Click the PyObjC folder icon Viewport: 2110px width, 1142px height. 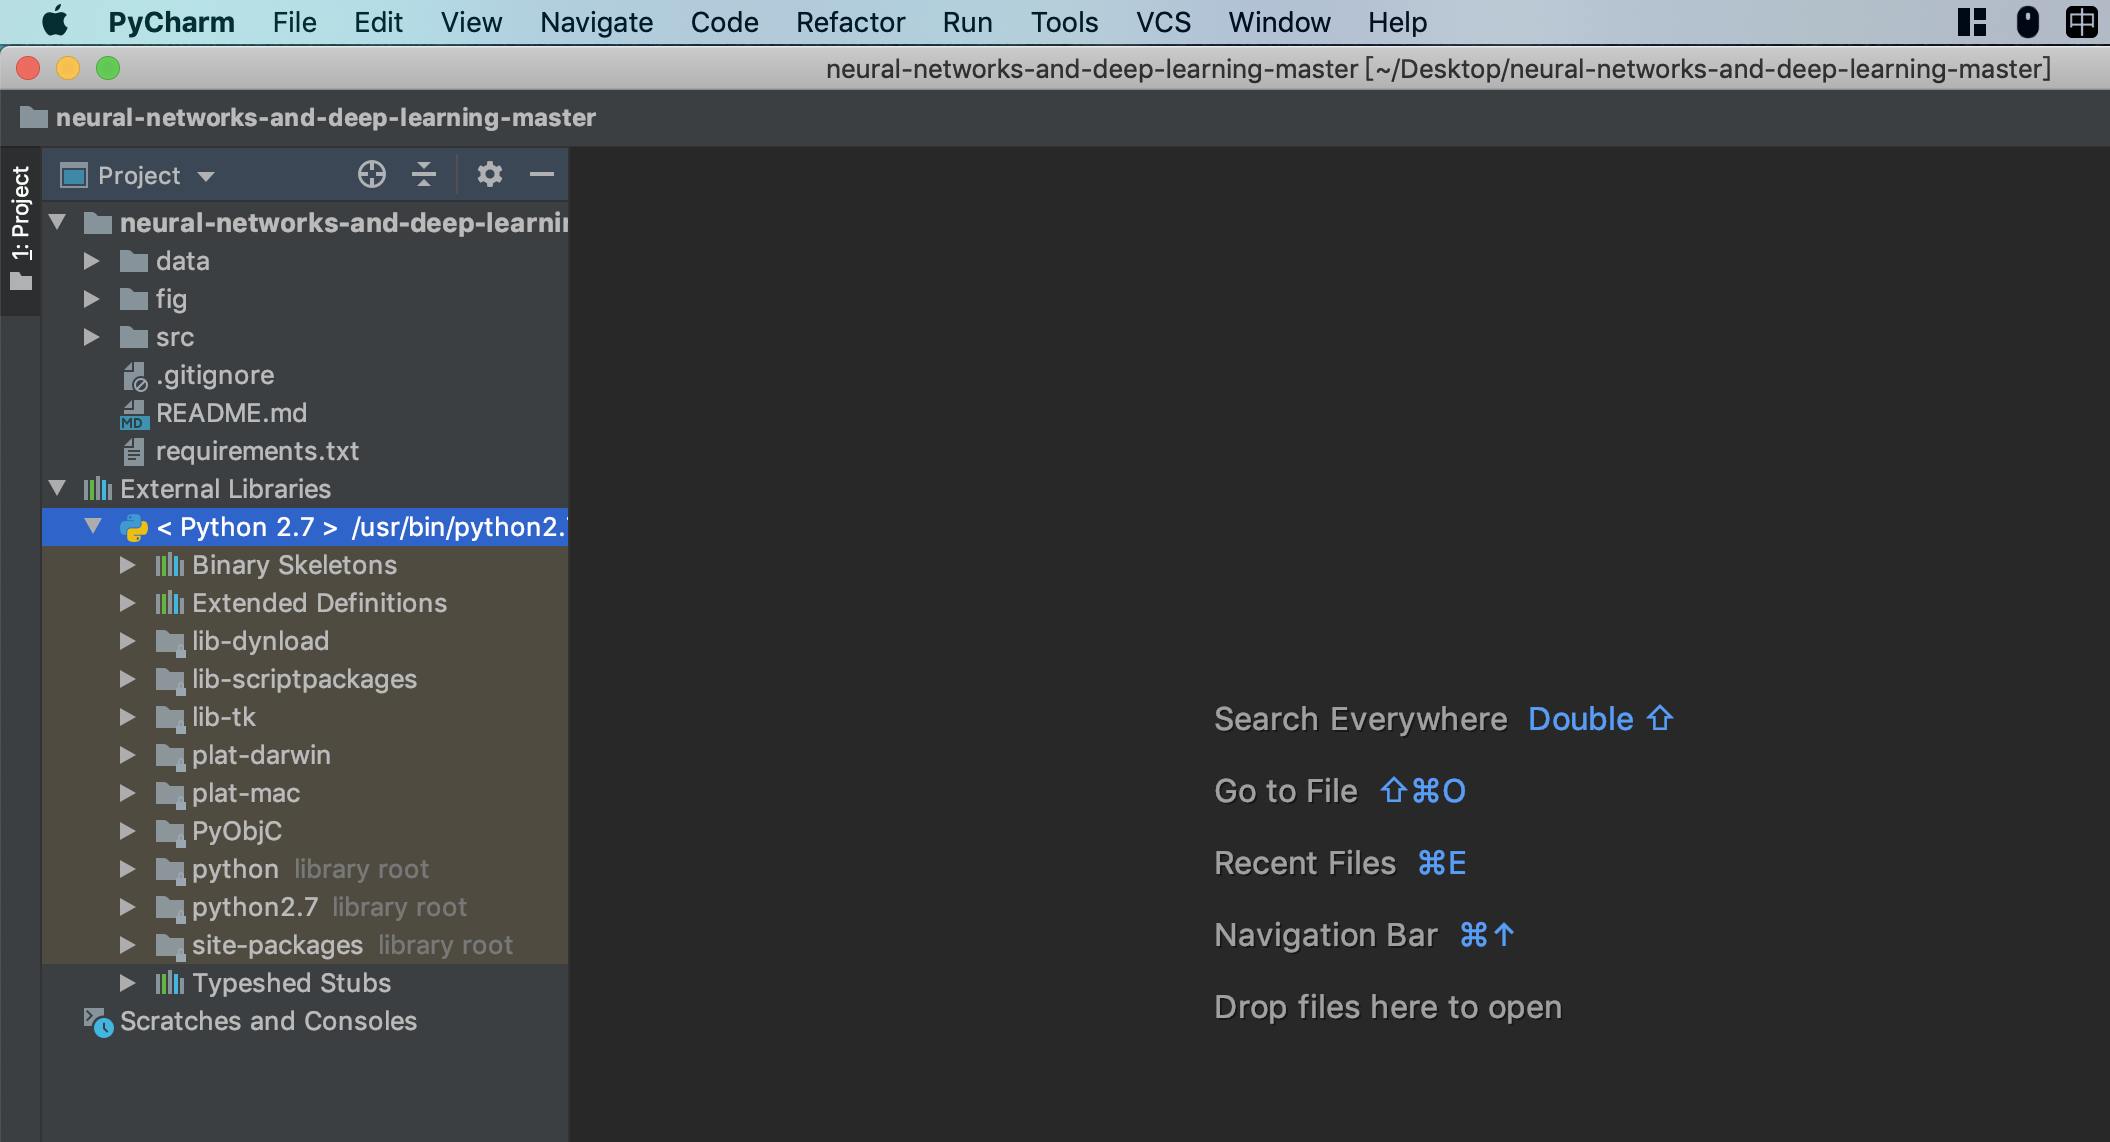click(x=170, y=832)
